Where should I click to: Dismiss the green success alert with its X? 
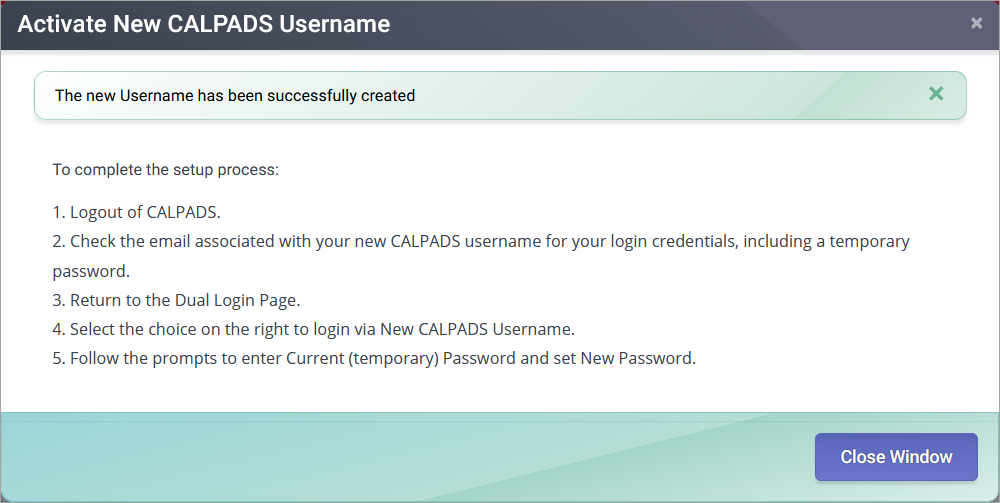click(x=936, y=94)
